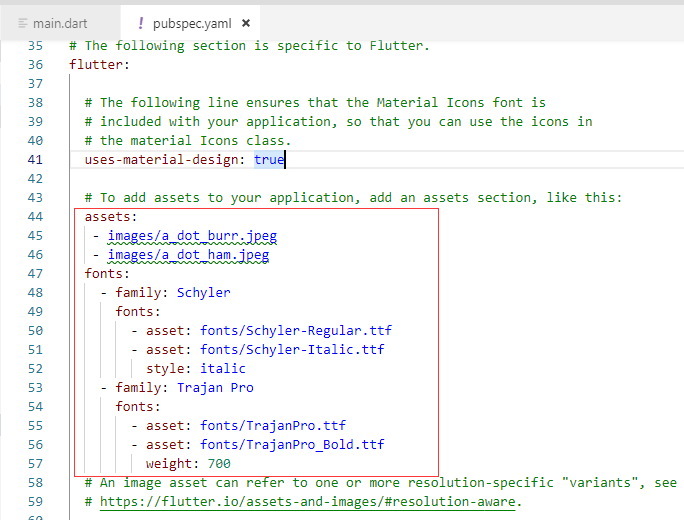Viewport: 684px width, 520px height.
Task: Click 'uses-material-design:' key
Action: tap(164, 160)
